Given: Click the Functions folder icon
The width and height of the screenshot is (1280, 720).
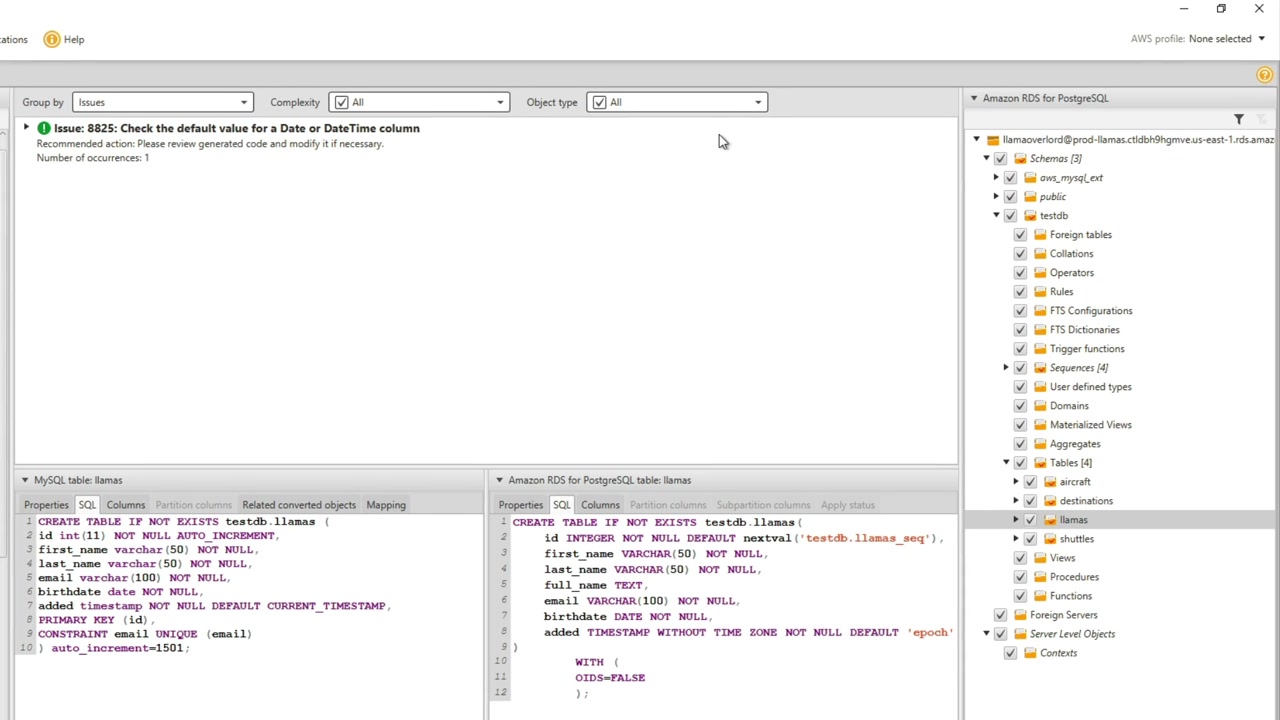Looking at the screenshot, I should [x=1040, y=596].
